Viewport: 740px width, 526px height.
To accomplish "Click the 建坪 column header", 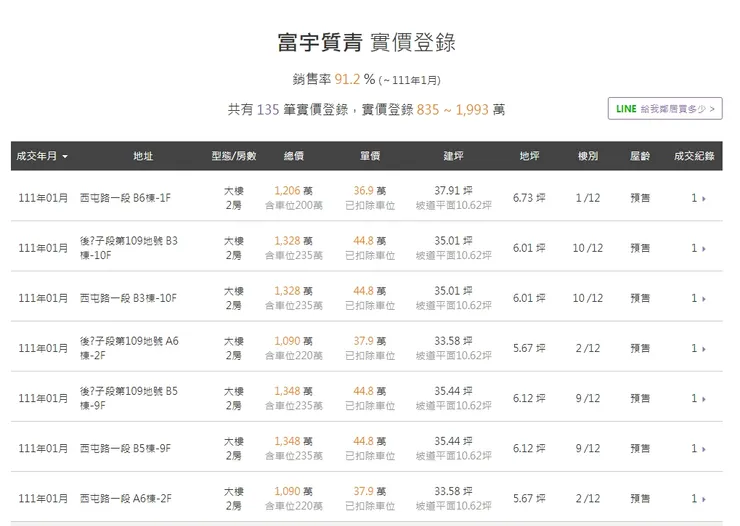I will [453, 156].
